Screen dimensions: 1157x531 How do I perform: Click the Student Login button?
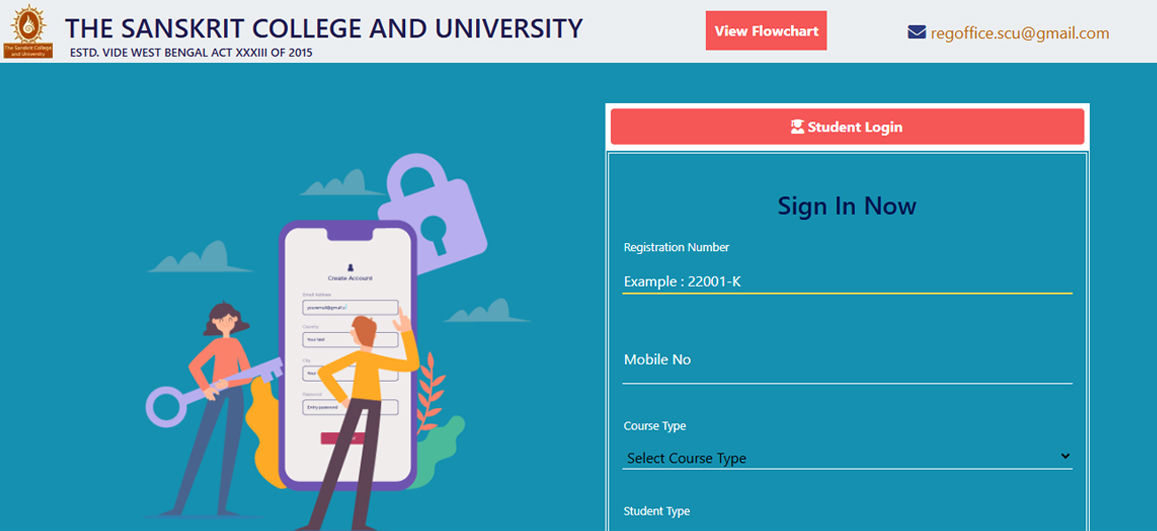(x=847, y=127)
